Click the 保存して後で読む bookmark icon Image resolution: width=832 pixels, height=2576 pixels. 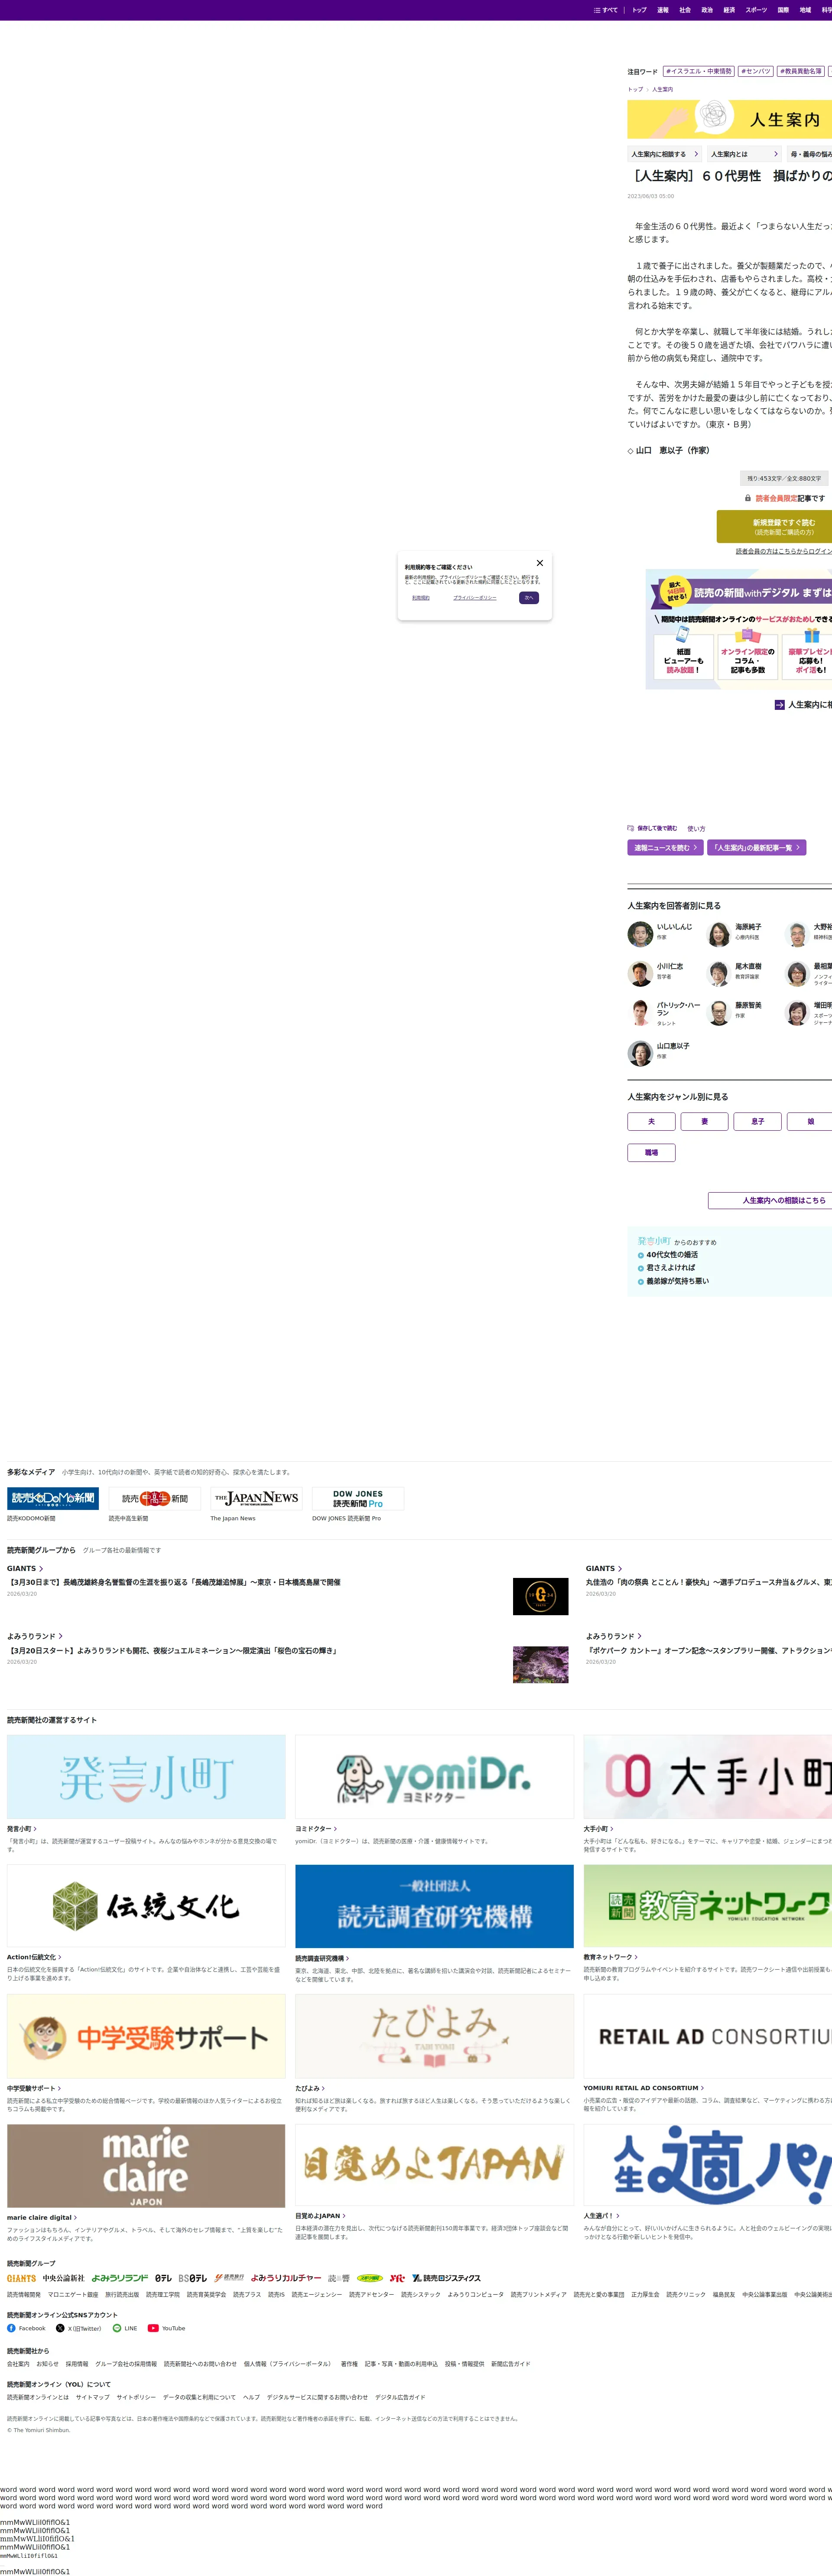631,828
